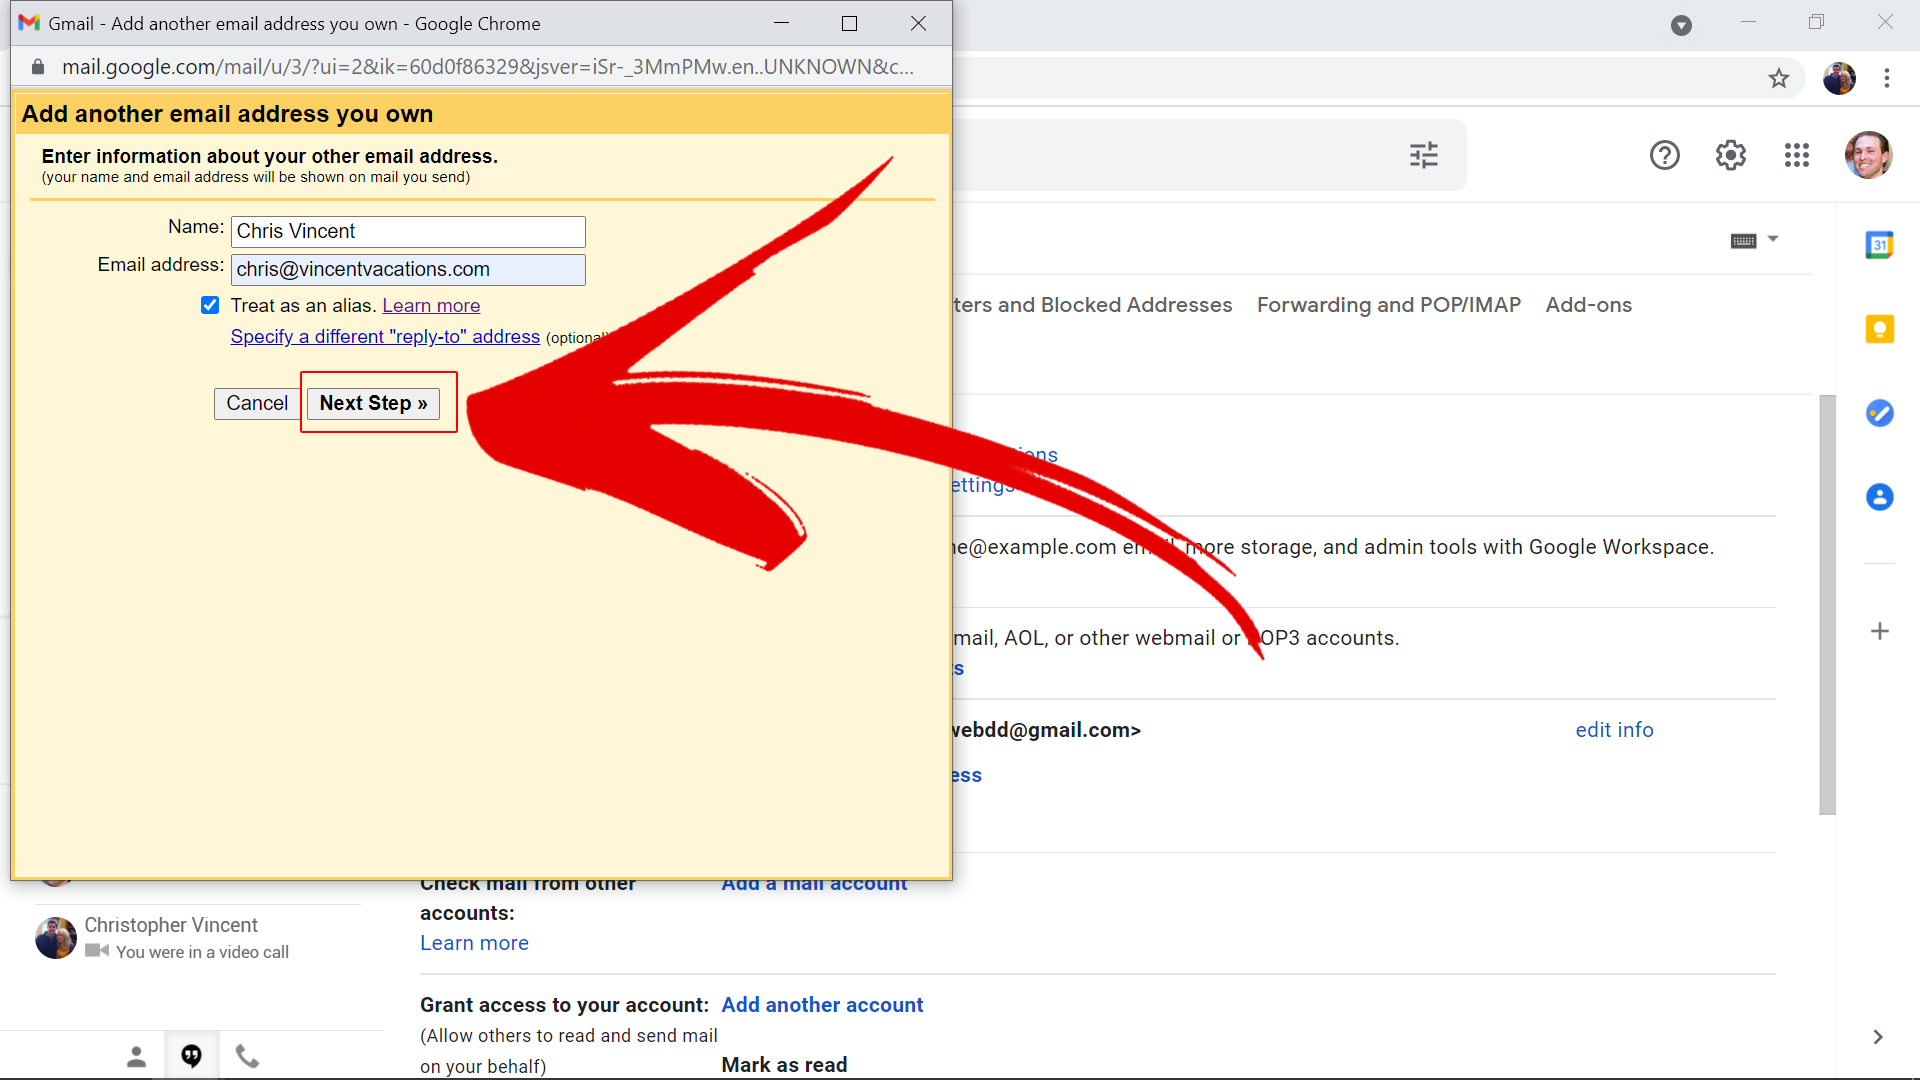The width and height of the screenshot is (1920, 1080).
Task: Open Chrome three-dot menu
Action: [1887, 78]
